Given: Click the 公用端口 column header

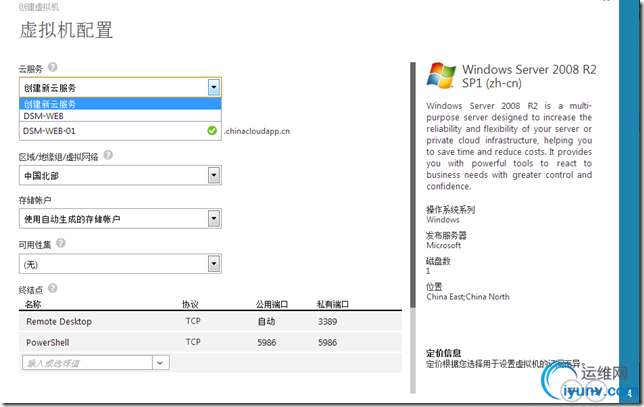Looking at the screenshot, I should (271, 304).
